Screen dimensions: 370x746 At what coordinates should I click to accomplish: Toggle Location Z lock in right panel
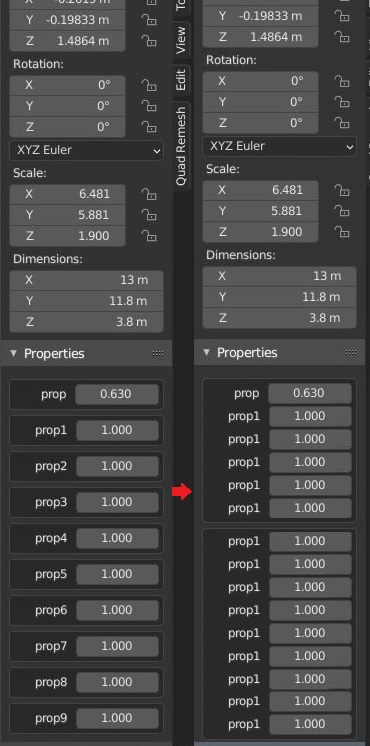[x=342, y=37]
